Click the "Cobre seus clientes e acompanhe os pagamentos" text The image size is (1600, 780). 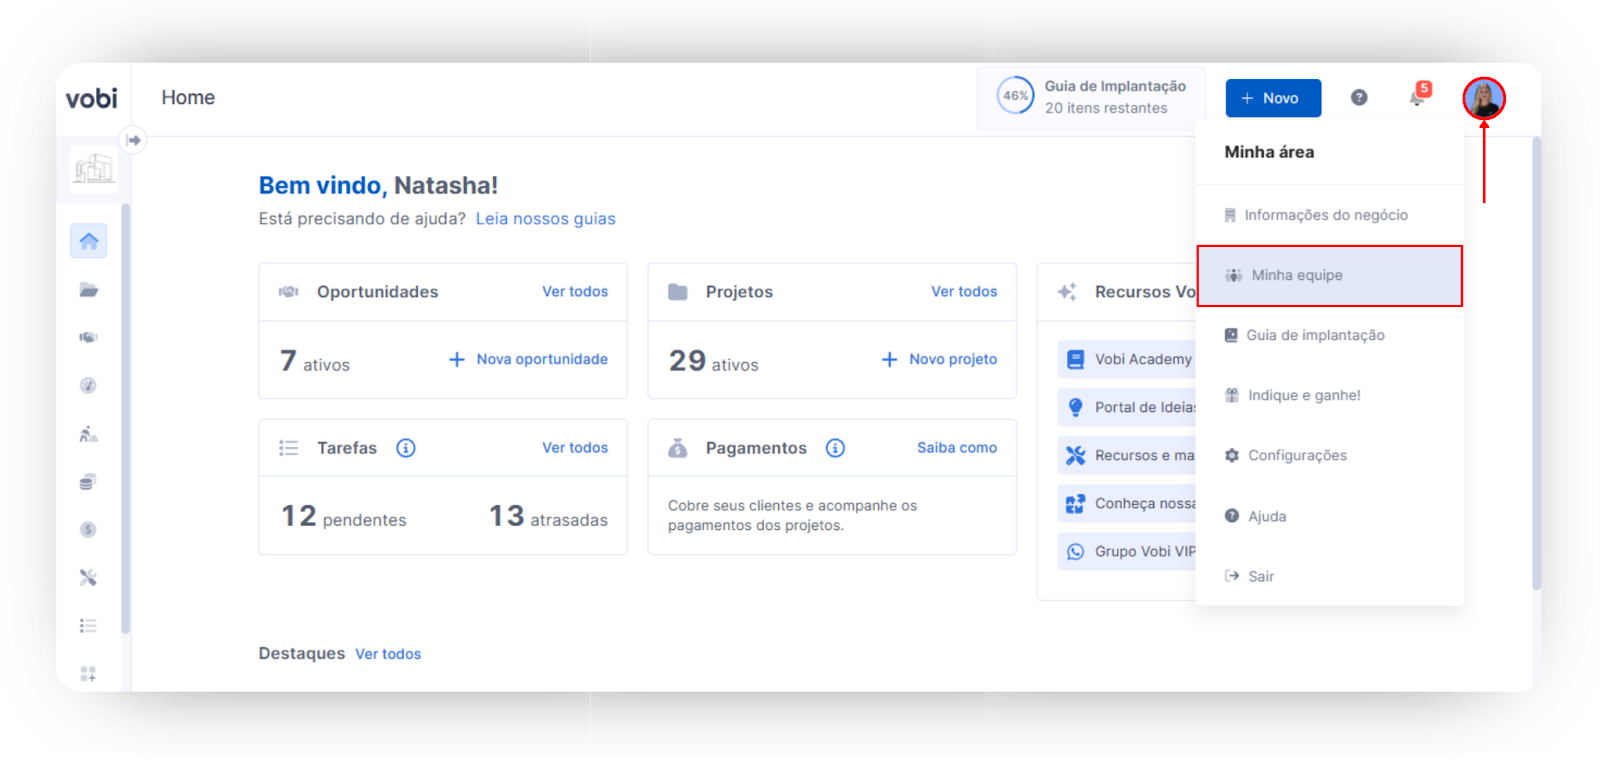click(x=792, y=515)
